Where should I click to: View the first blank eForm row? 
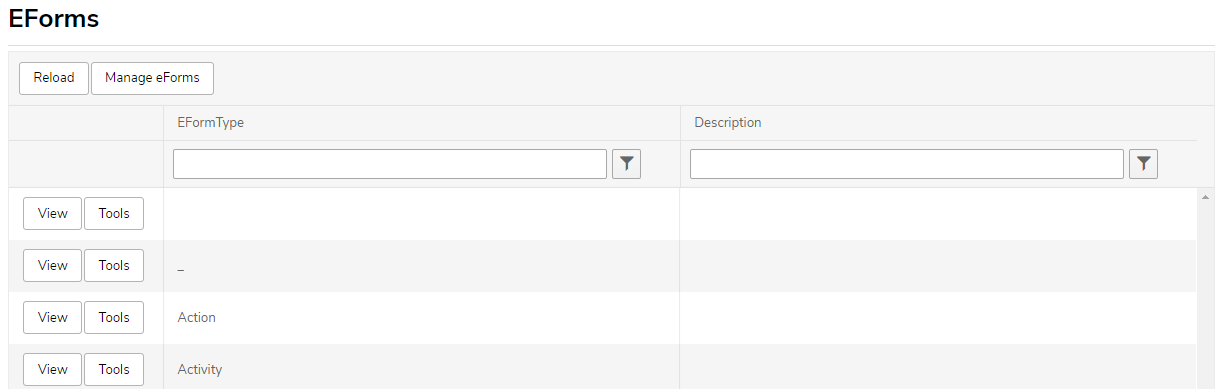[x=52, y=214]
